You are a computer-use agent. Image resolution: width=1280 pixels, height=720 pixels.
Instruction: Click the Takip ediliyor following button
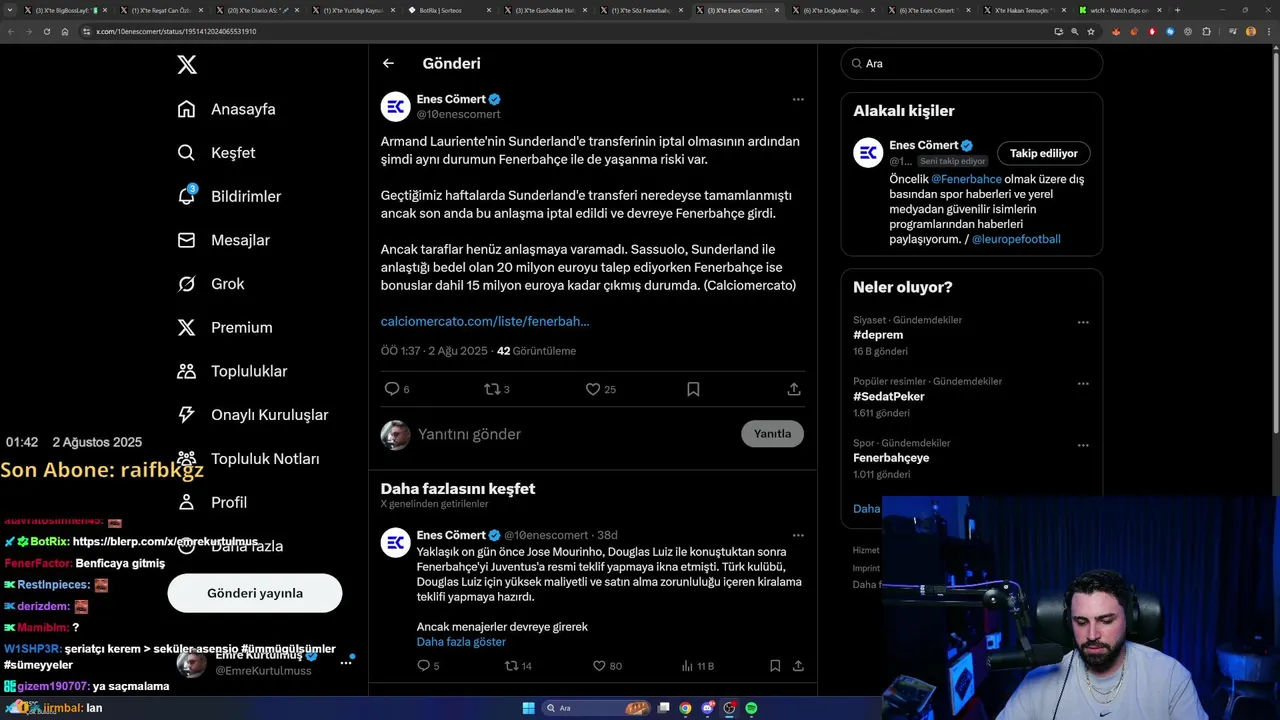pos(1043,153)
